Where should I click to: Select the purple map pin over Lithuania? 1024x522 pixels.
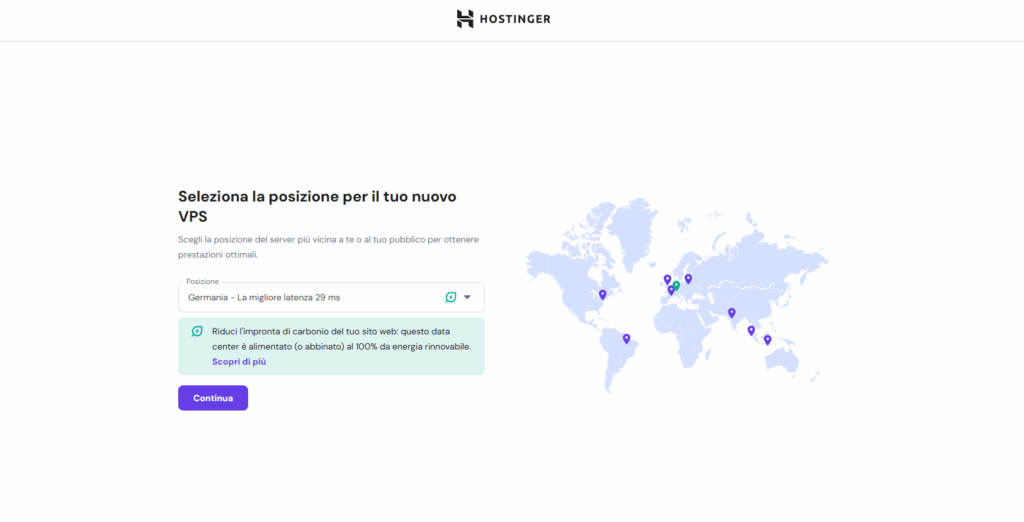(688, 279)
